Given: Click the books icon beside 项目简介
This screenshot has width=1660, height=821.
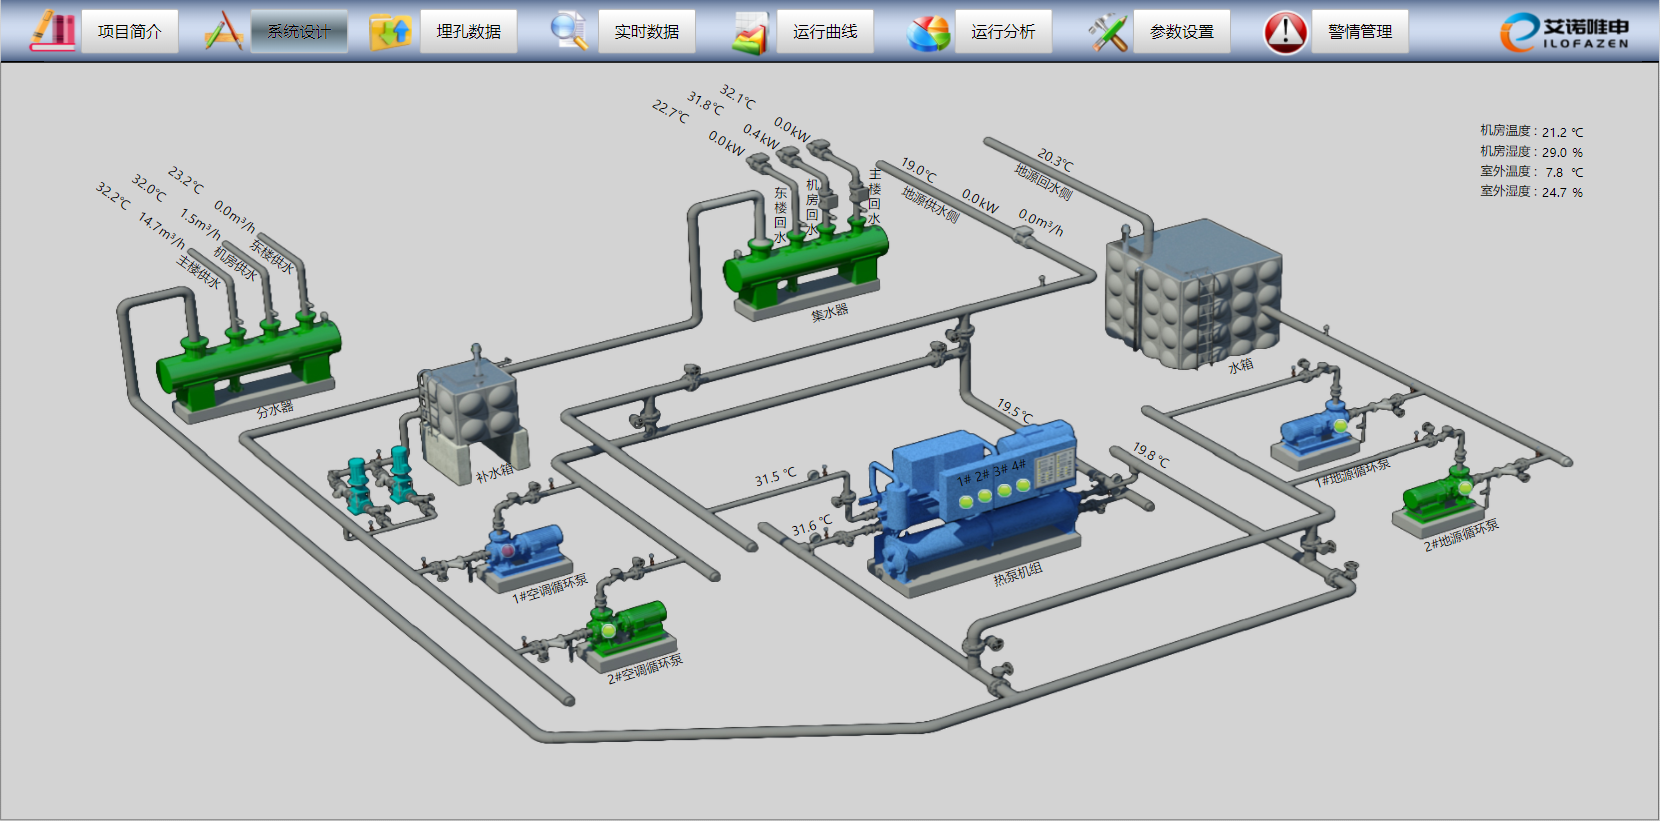Looking at the screenshot, I should (x=52, y=31).
